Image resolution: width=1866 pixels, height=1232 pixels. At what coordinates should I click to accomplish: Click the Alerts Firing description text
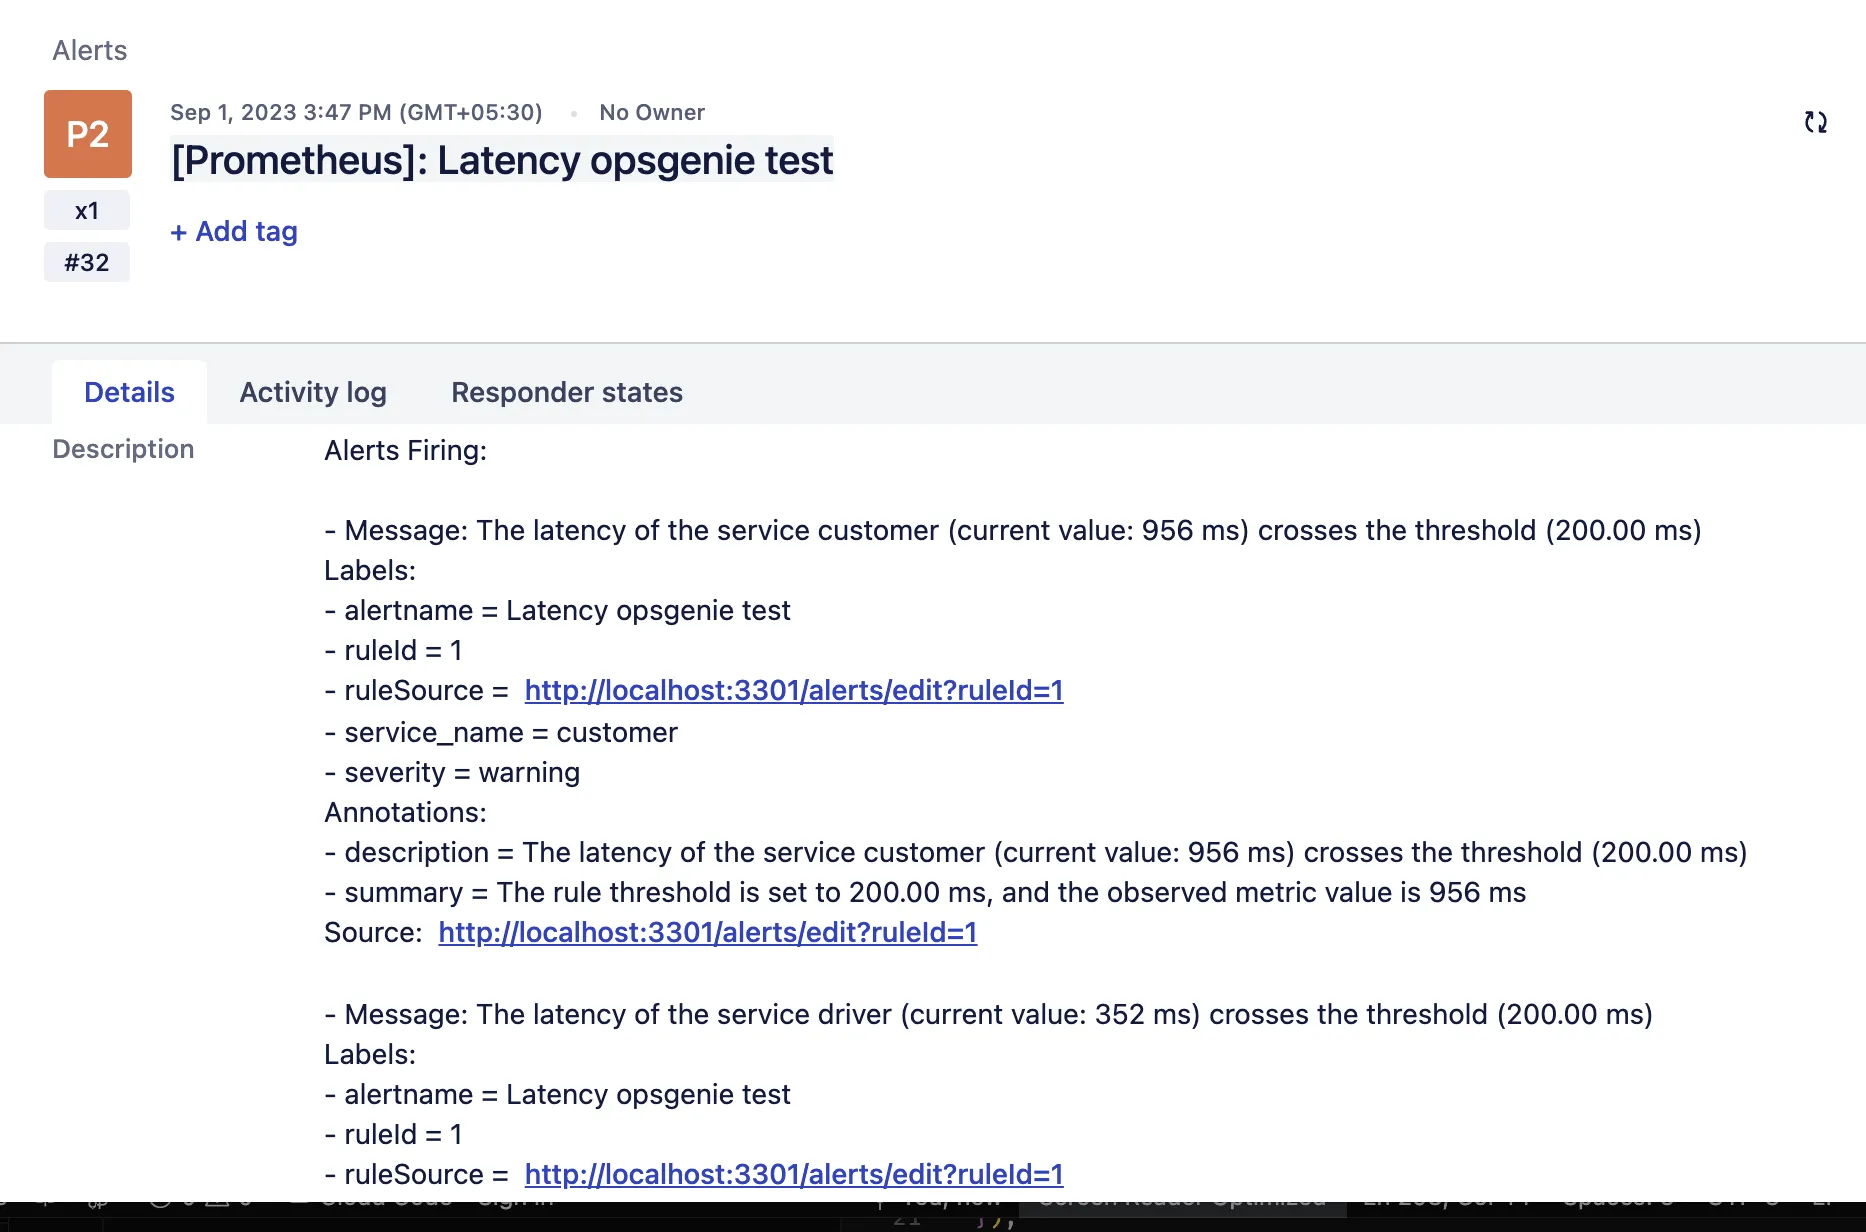(x=405, y=450)
